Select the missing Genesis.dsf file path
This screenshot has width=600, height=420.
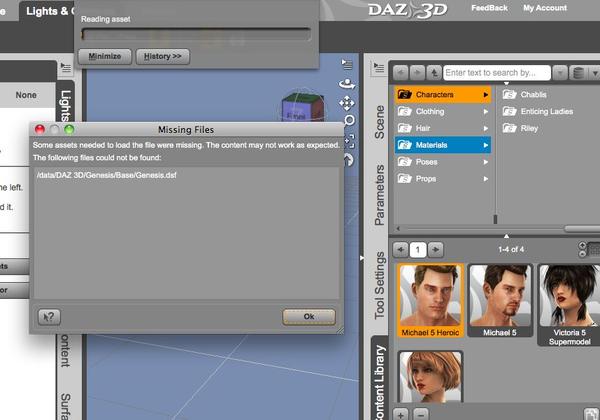(107, 175)
